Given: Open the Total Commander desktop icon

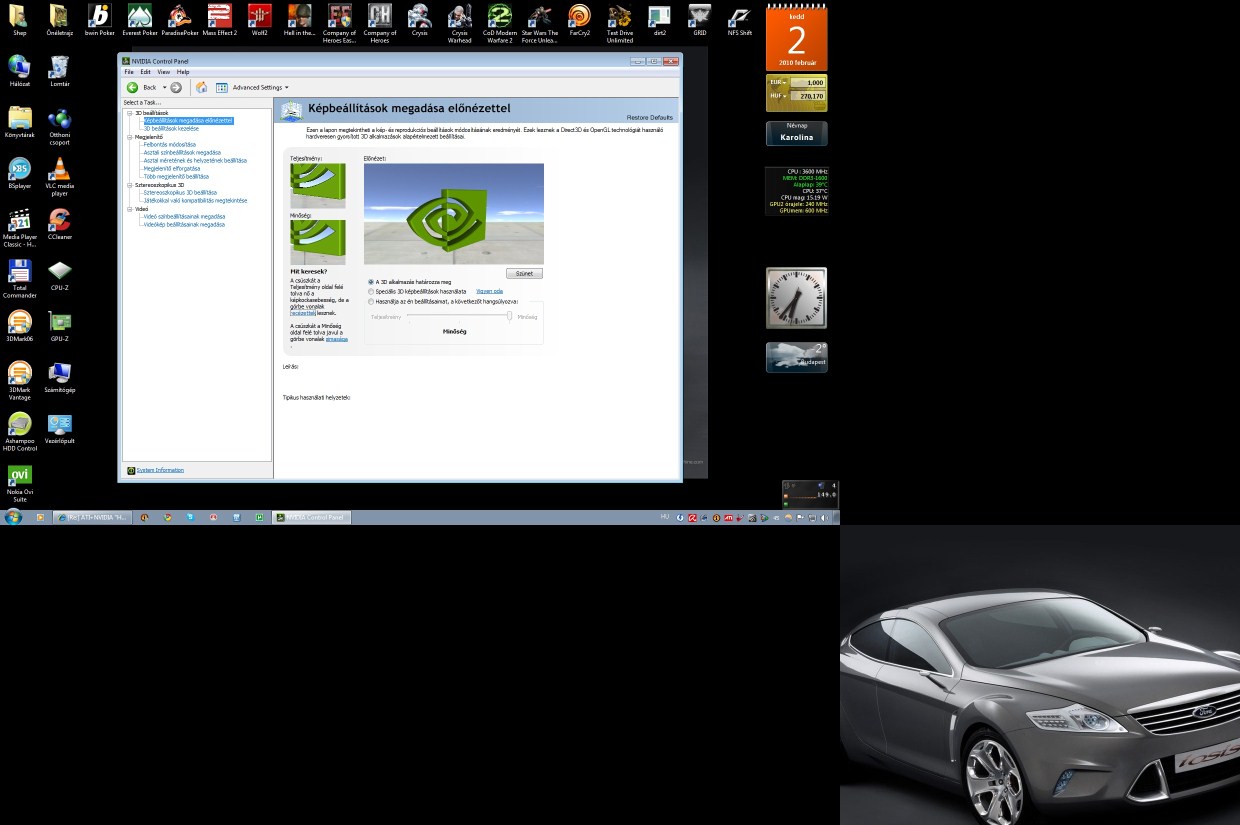Looking at the screenshot, I should click(x=20, y=278).
